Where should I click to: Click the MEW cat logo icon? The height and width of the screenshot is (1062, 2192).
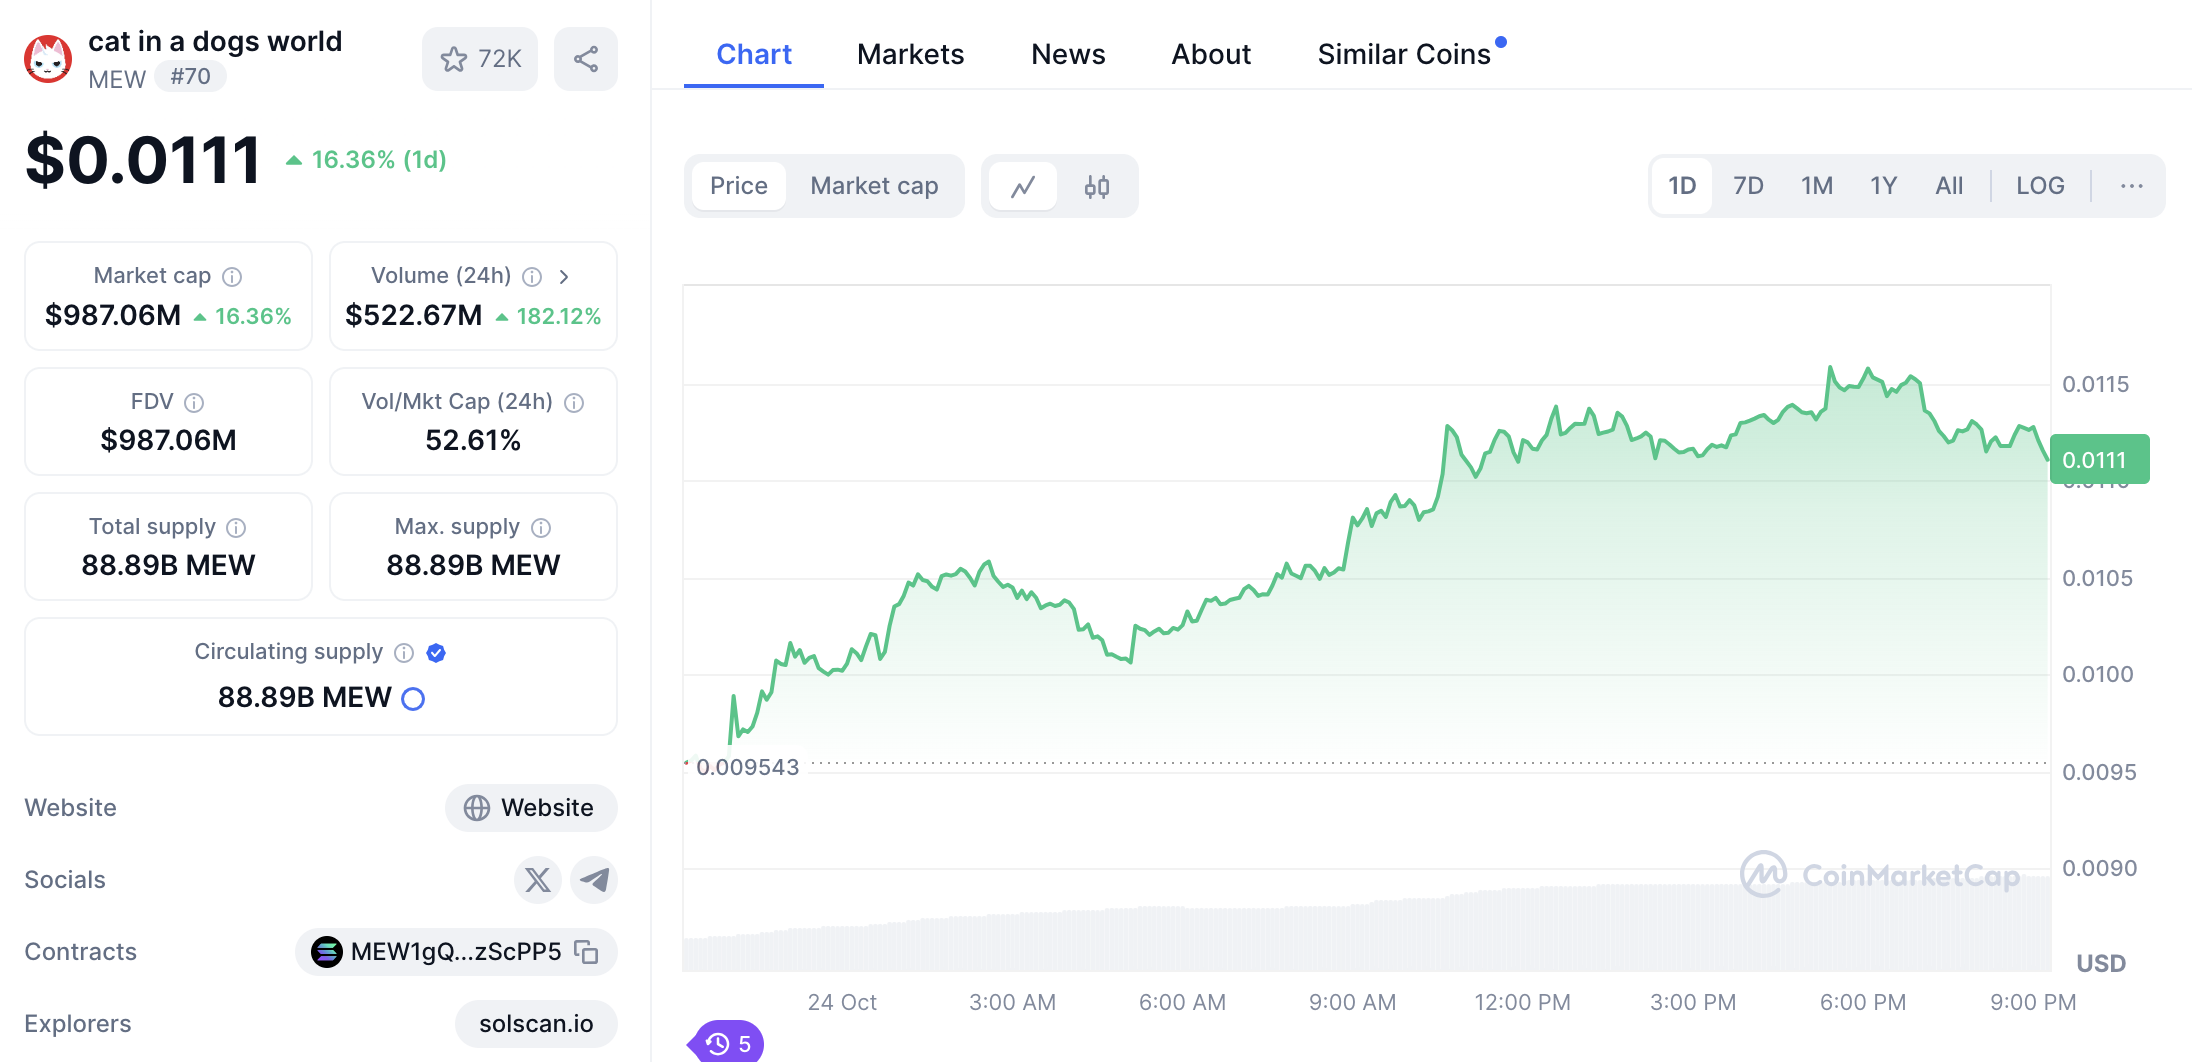(x=48, y=60)
